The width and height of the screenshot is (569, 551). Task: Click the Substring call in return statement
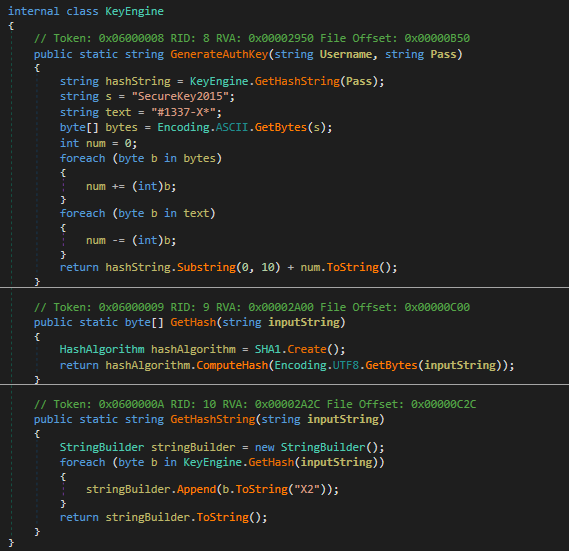point(206,268)
